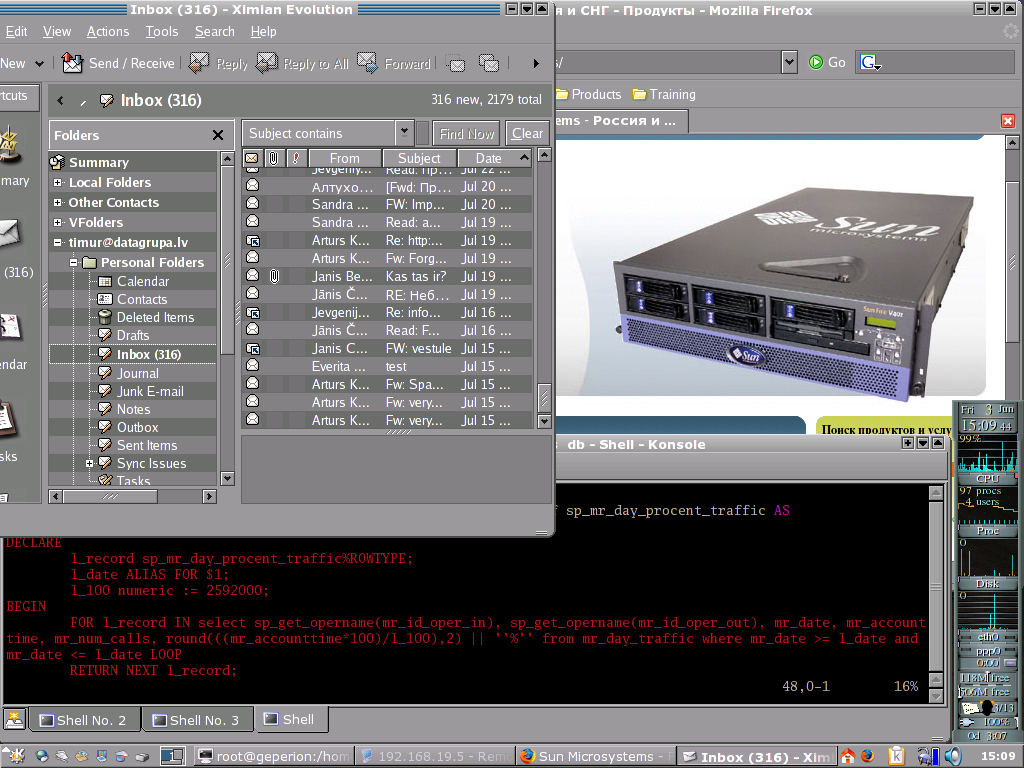Sort messages by attachment column
The width and height of the screenshot is (1024, 768).
[274, 158]
